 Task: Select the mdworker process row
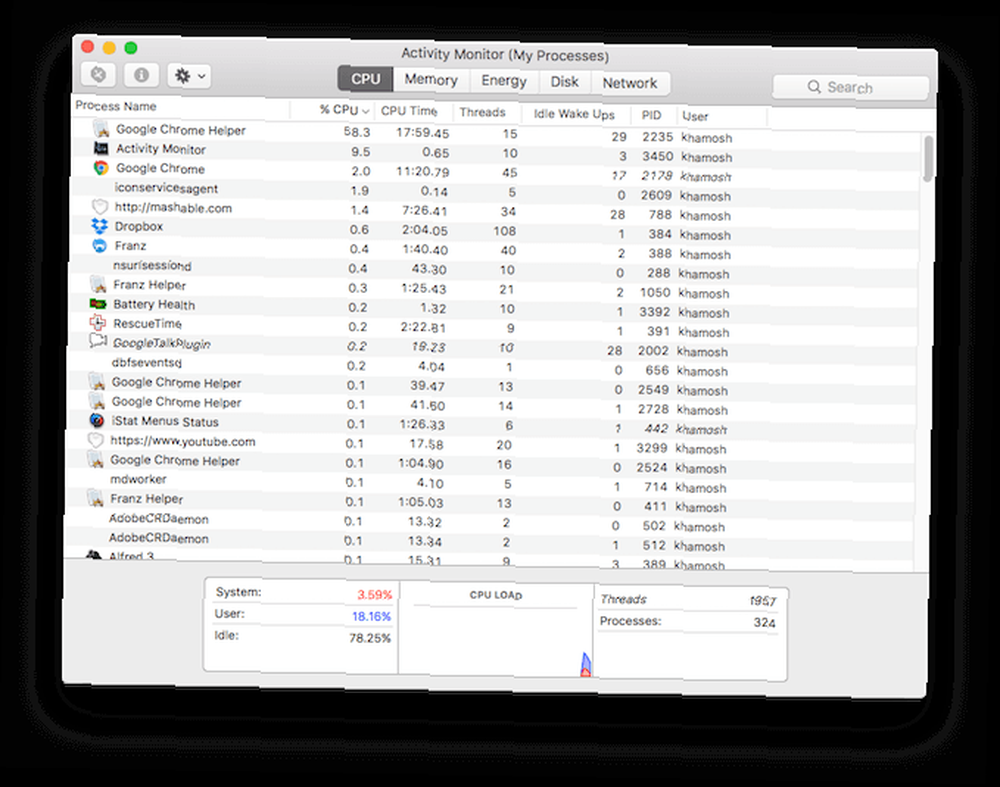pyautogui.click(x=490, y=482)
